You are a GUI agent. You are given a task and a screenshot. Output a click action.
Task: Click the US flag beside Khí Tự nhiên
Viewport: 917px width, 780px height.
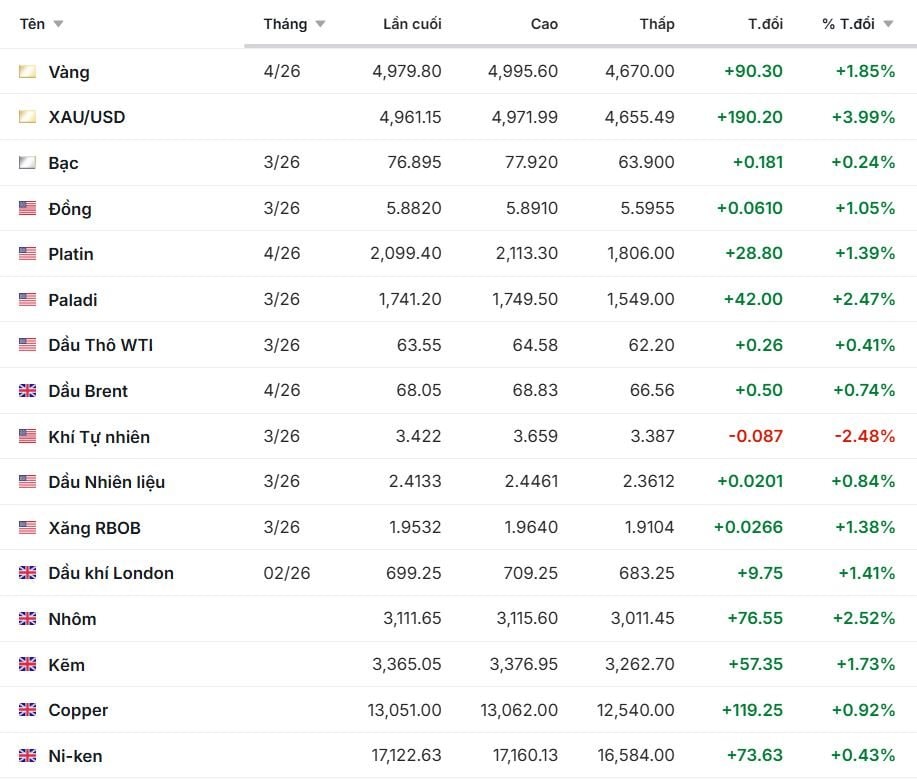pyautogui.click(x=27, y=436)
